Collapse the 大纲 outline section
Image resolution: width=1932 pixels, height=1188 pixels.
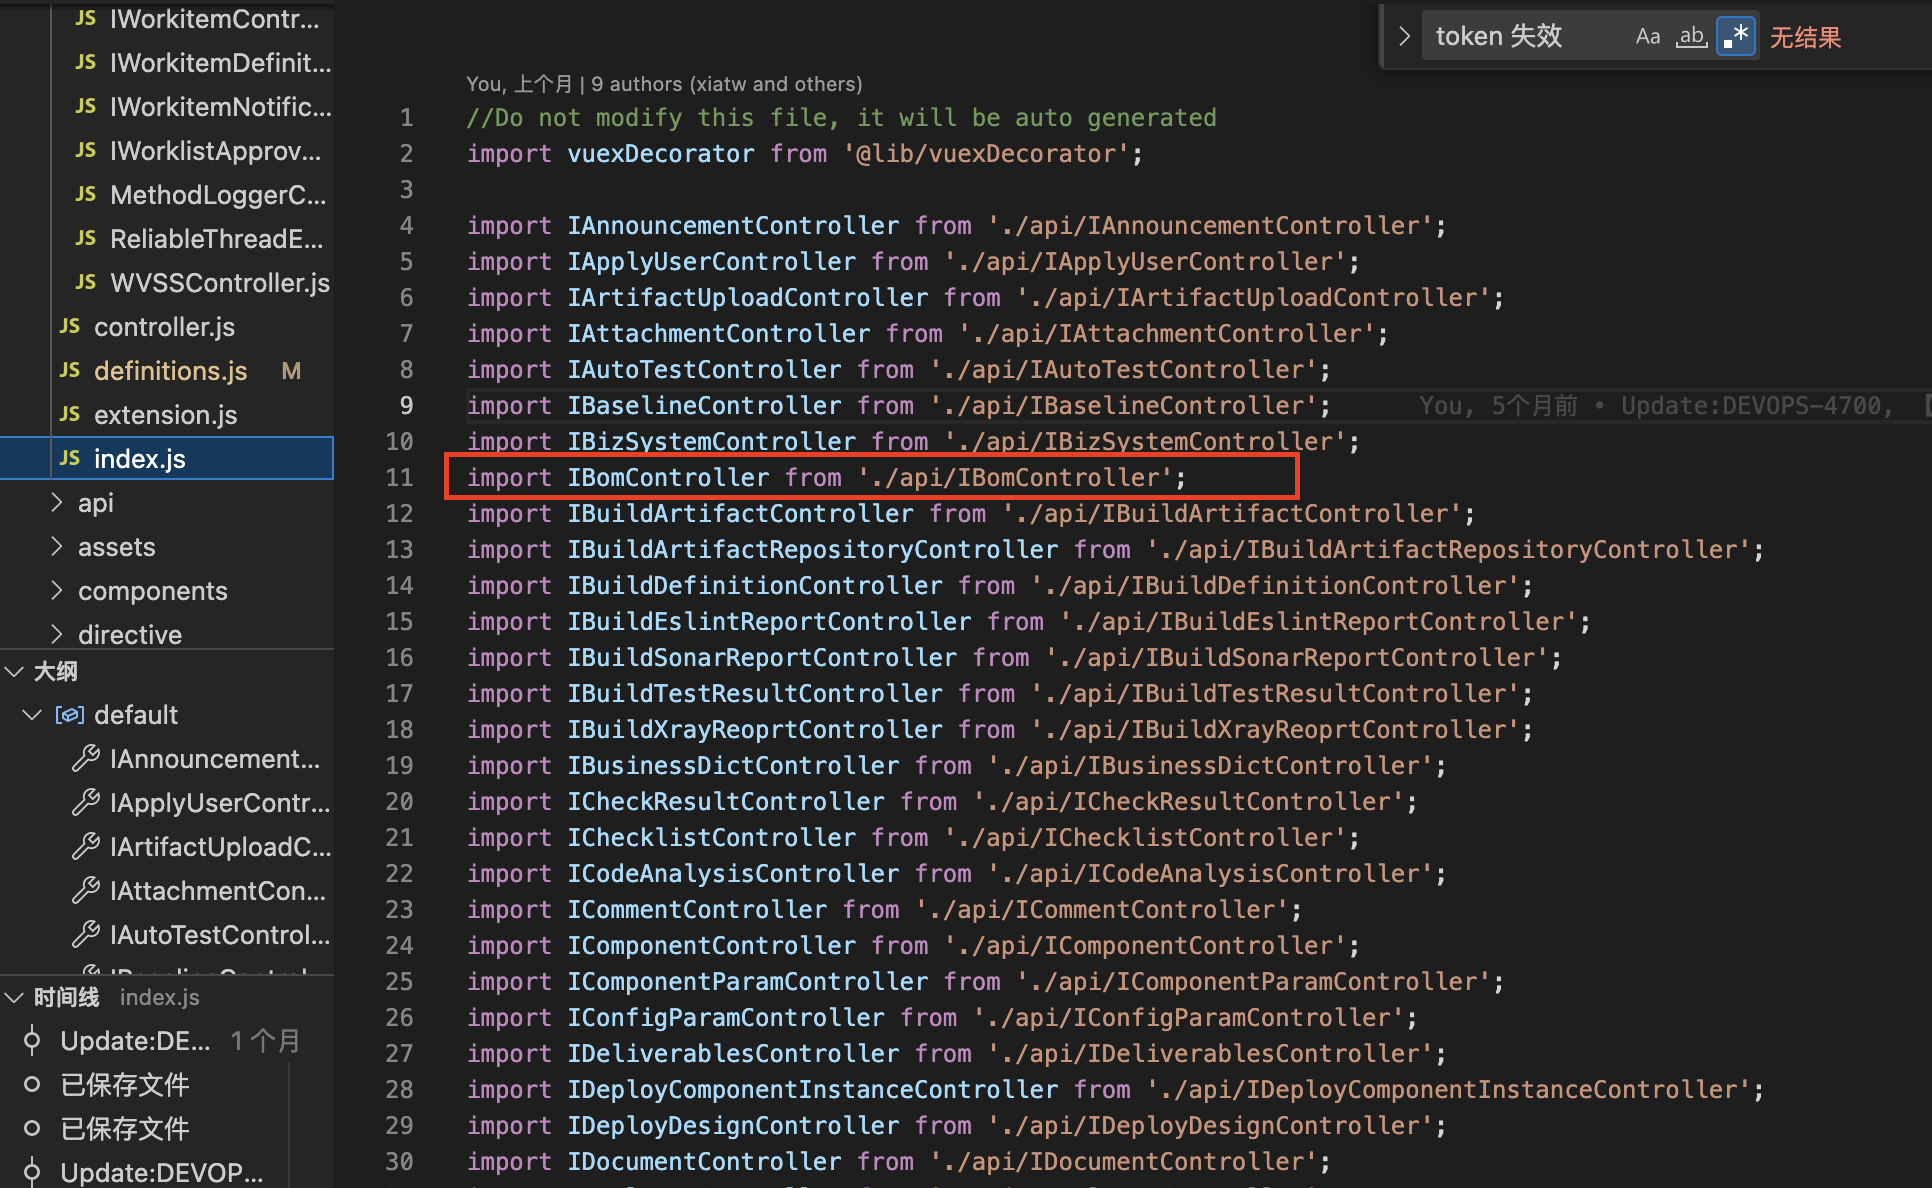(15, 672)
